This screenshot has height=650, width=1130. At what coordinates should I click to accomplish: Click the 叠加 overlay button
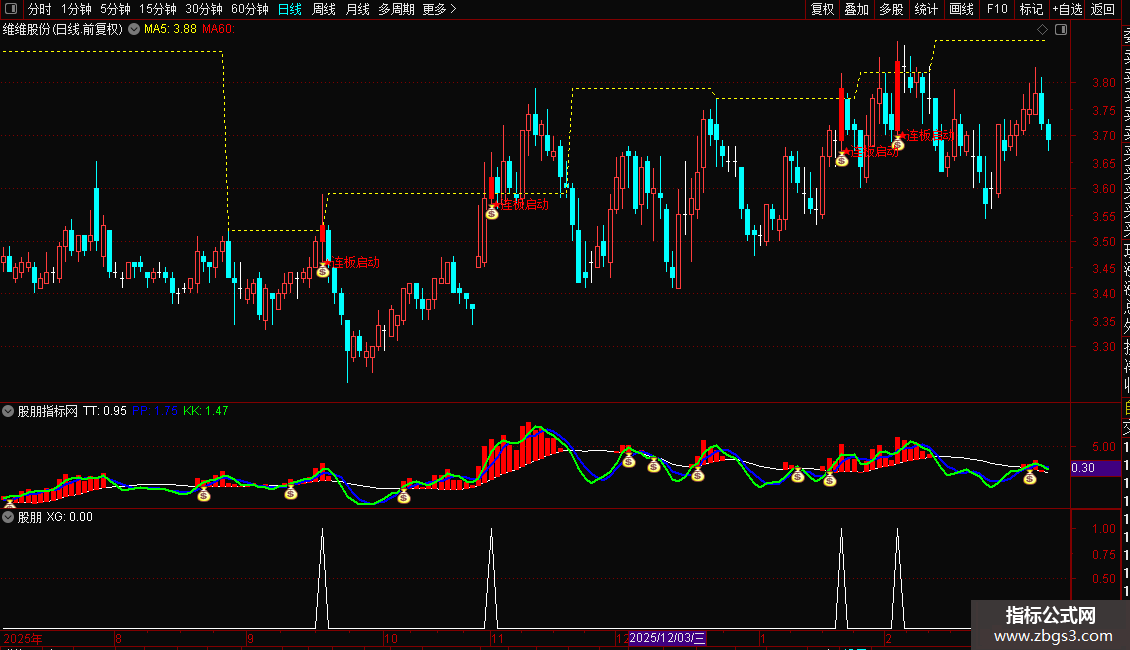pos(856,9)
